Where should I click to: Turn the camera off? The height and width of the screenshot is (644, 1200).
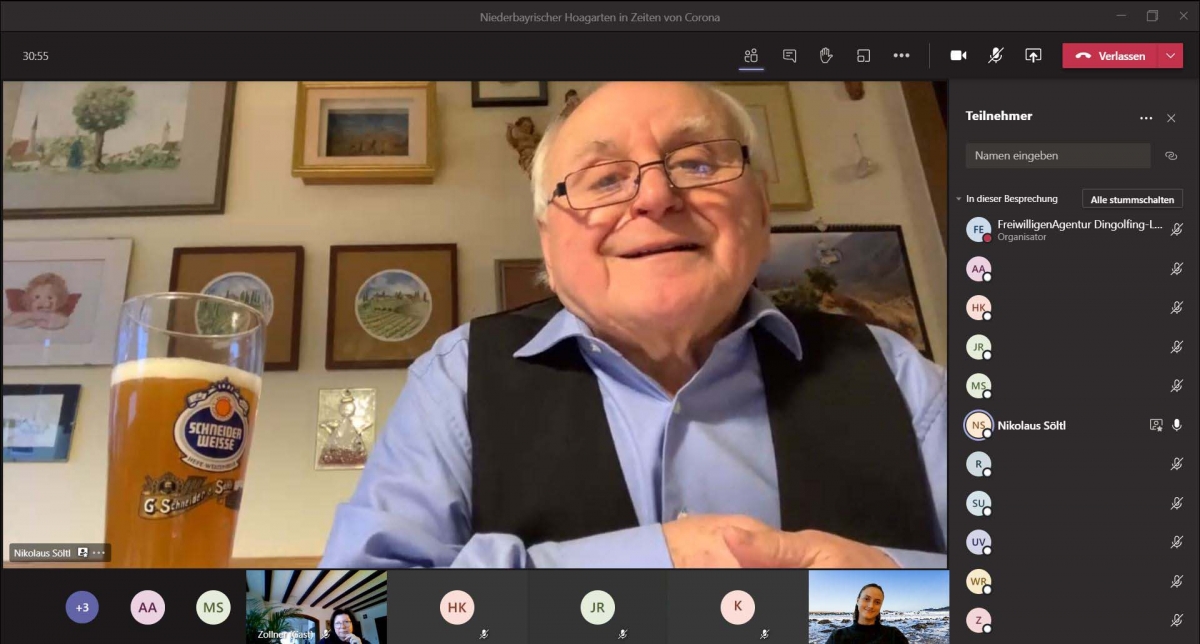point(958,56)
